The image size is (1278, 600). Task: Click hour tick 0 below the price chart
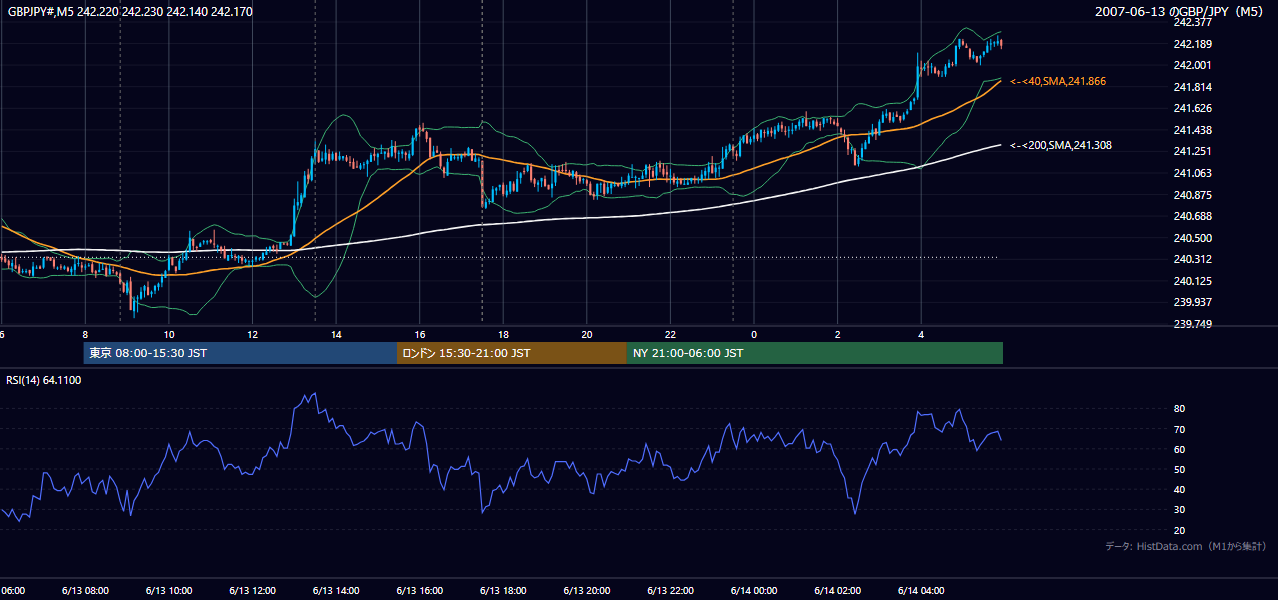pyautogui.click(x=754, y=334)
